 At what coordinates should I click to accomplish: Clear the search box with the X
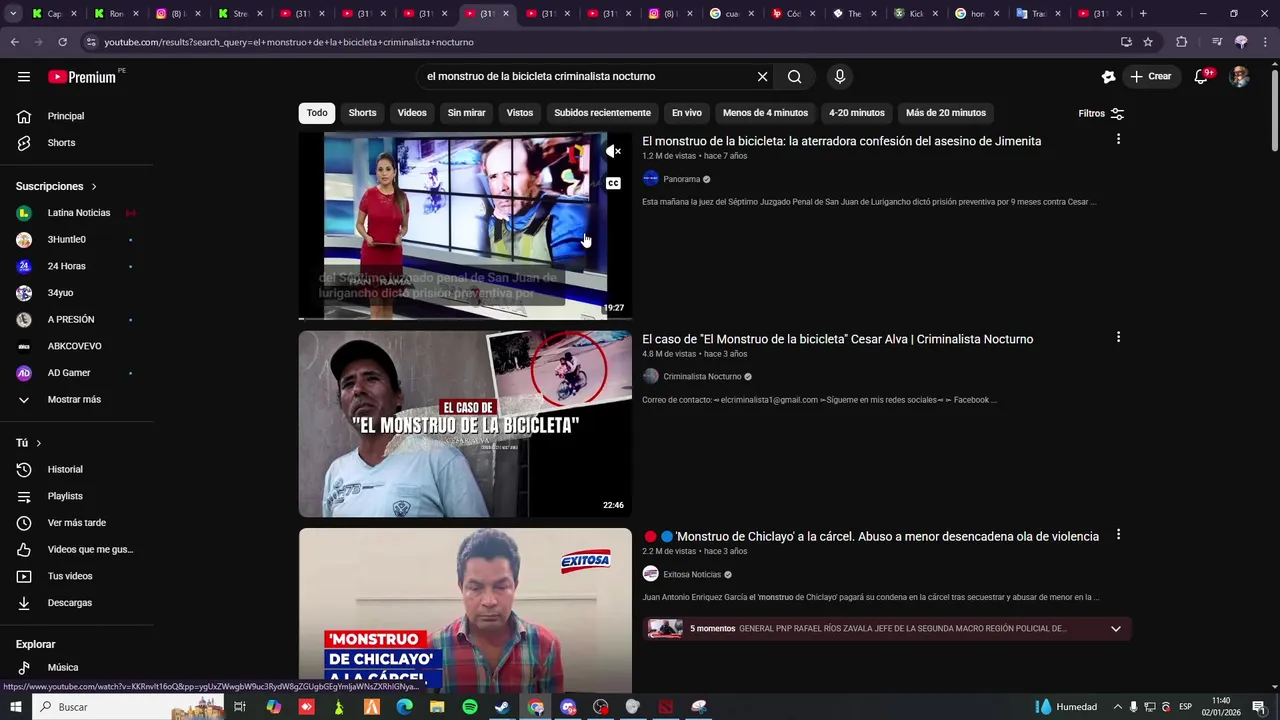point(762,76)
